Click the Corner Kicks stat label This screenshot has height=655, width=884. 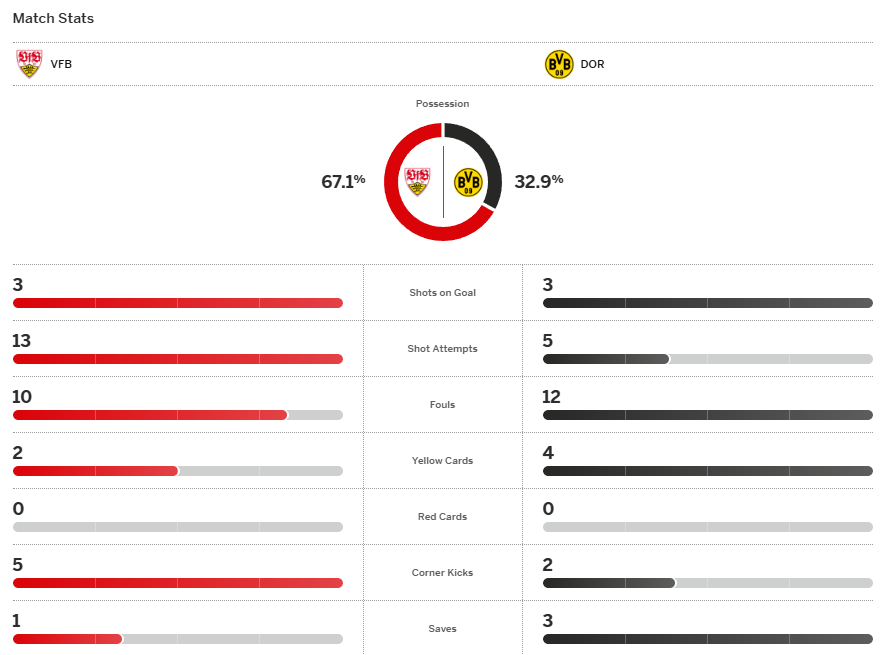tap(442, 573)
